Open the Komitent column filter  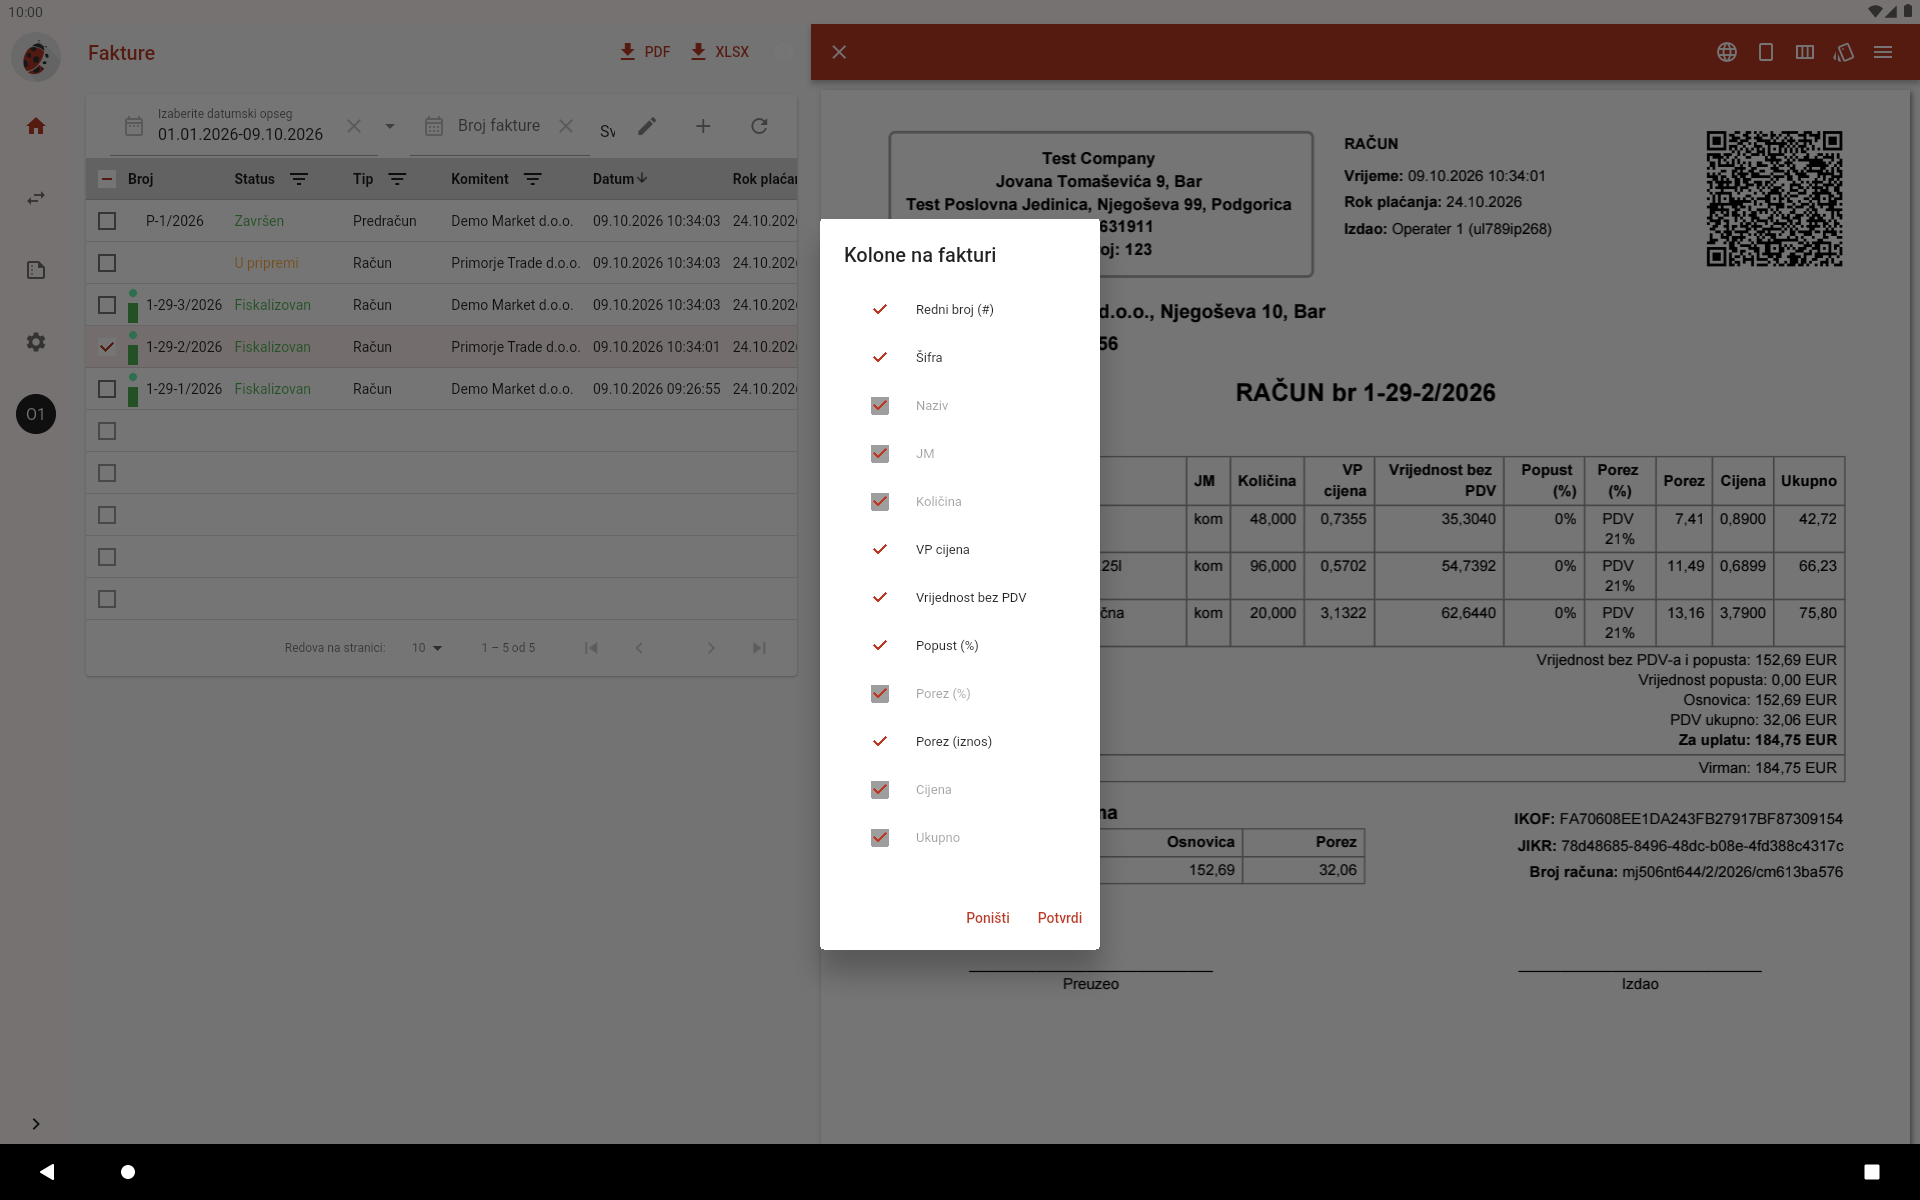(x=533, y=179)
